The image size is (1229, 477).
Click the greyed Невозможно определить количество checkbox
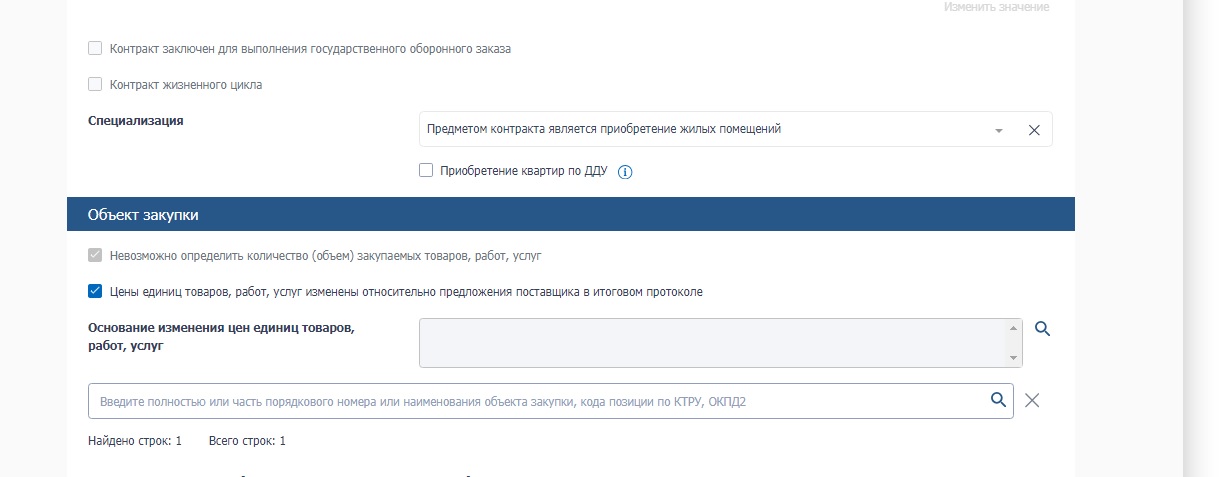tap(95, 255)
